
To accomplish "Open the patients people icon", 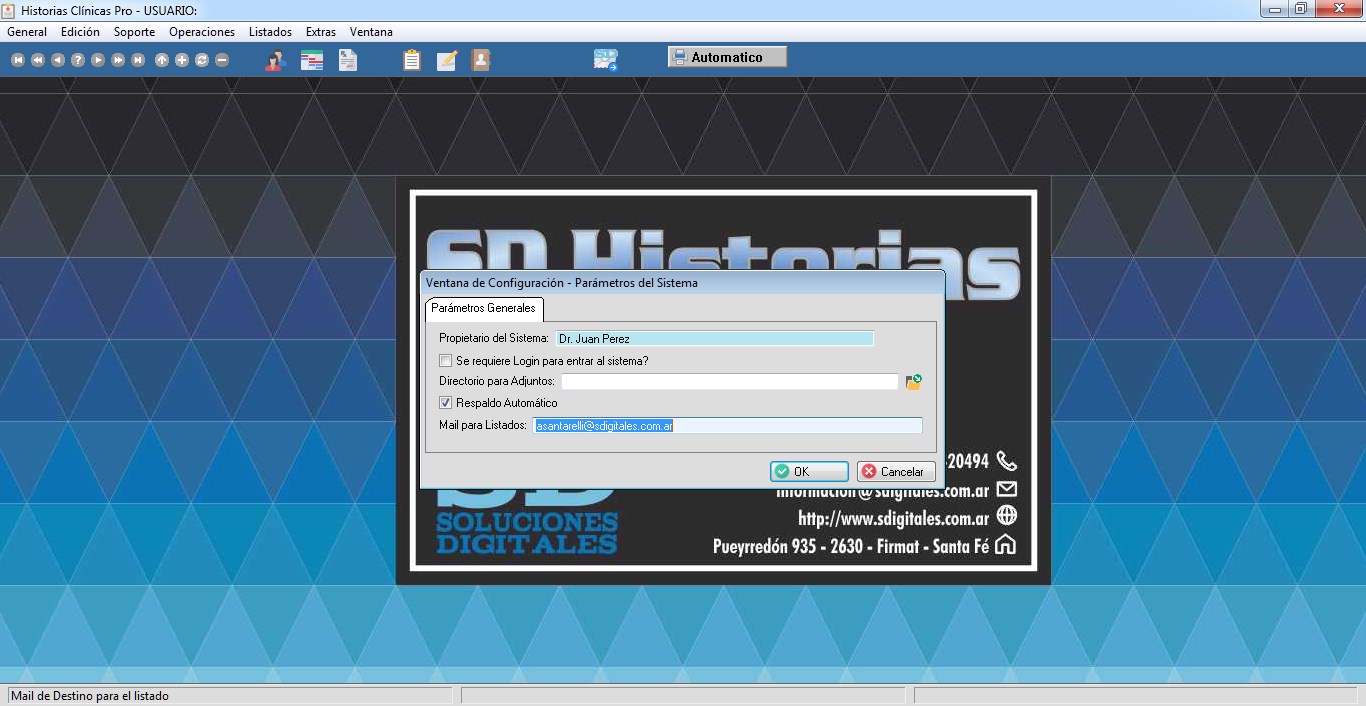I will (x=275, y=60).
